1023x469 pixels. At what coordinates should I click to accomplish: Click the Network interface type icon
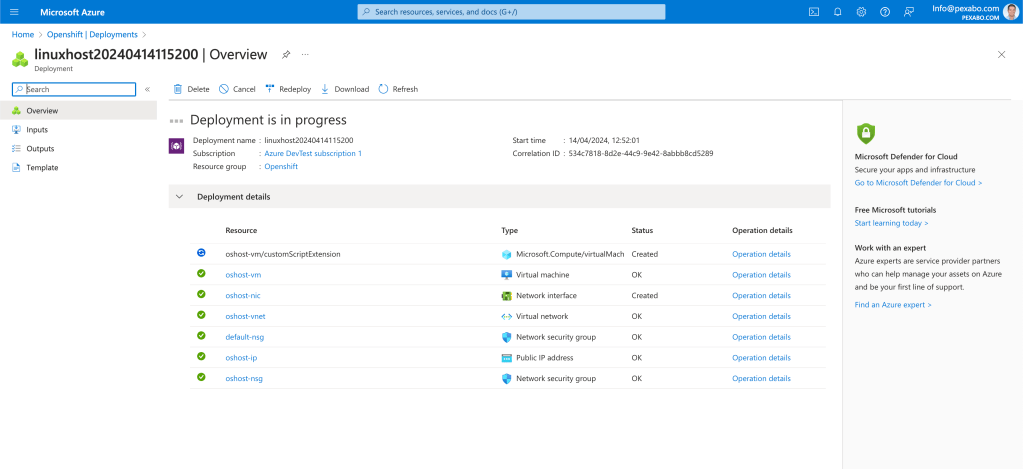(506, 295)
